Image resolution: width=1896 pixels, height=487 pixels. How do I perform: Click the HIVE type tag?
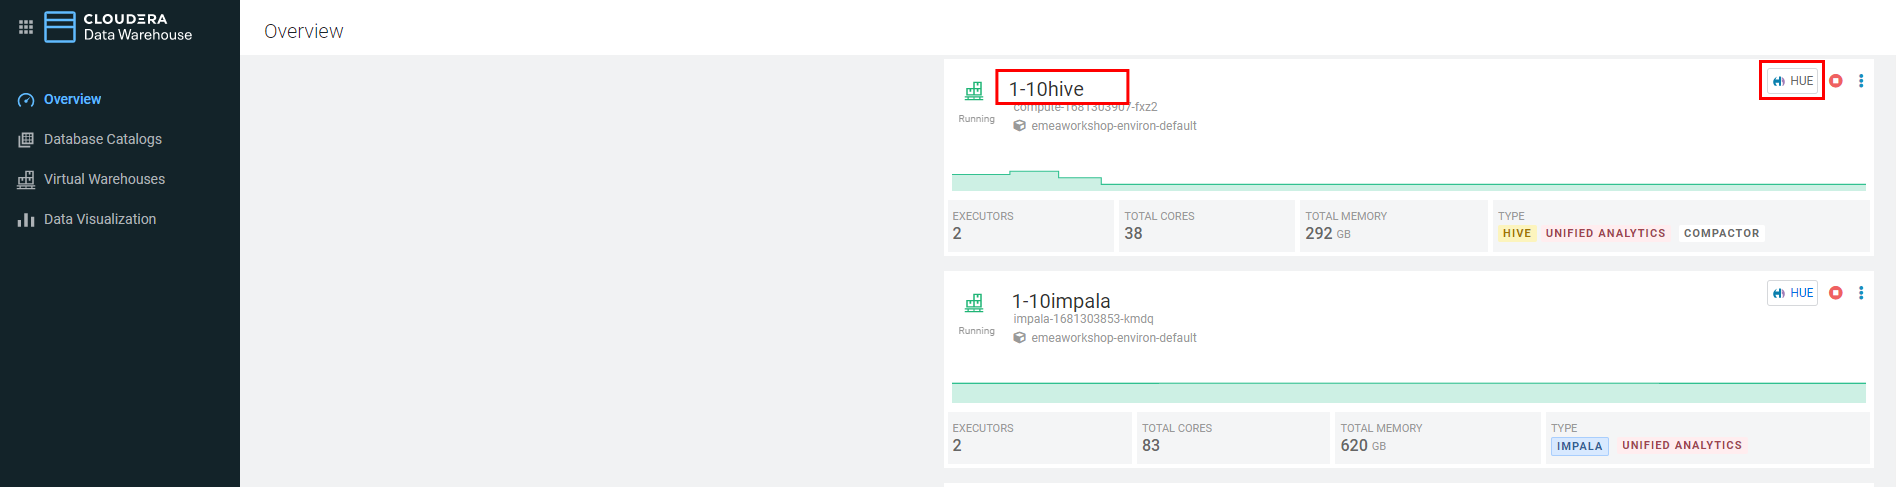click(1517, 233)
